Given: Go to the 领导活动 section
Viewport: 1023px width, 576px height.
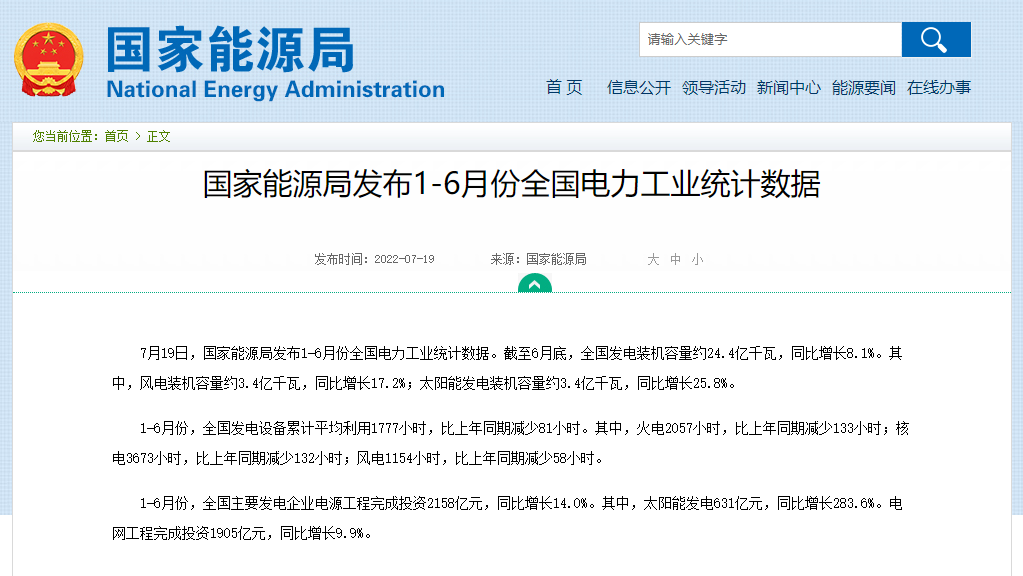Looking at the screenshot, I should tap(714, 87).
